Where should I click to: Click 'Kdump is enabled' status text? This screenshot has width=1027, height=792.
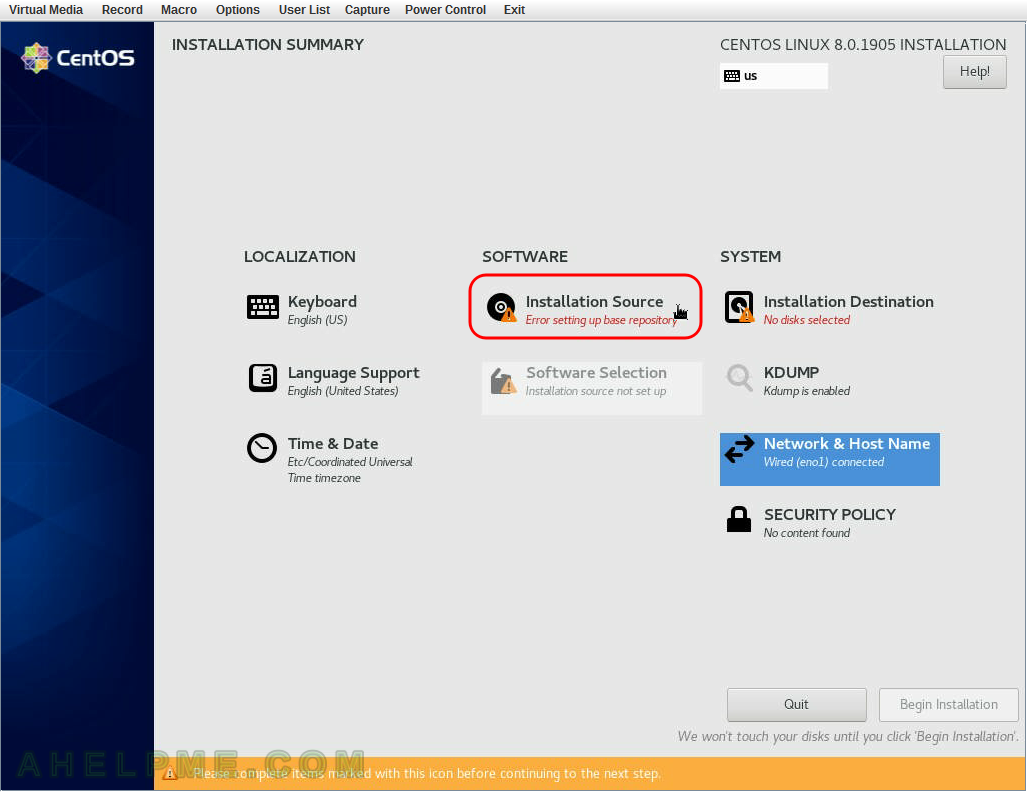806,391
